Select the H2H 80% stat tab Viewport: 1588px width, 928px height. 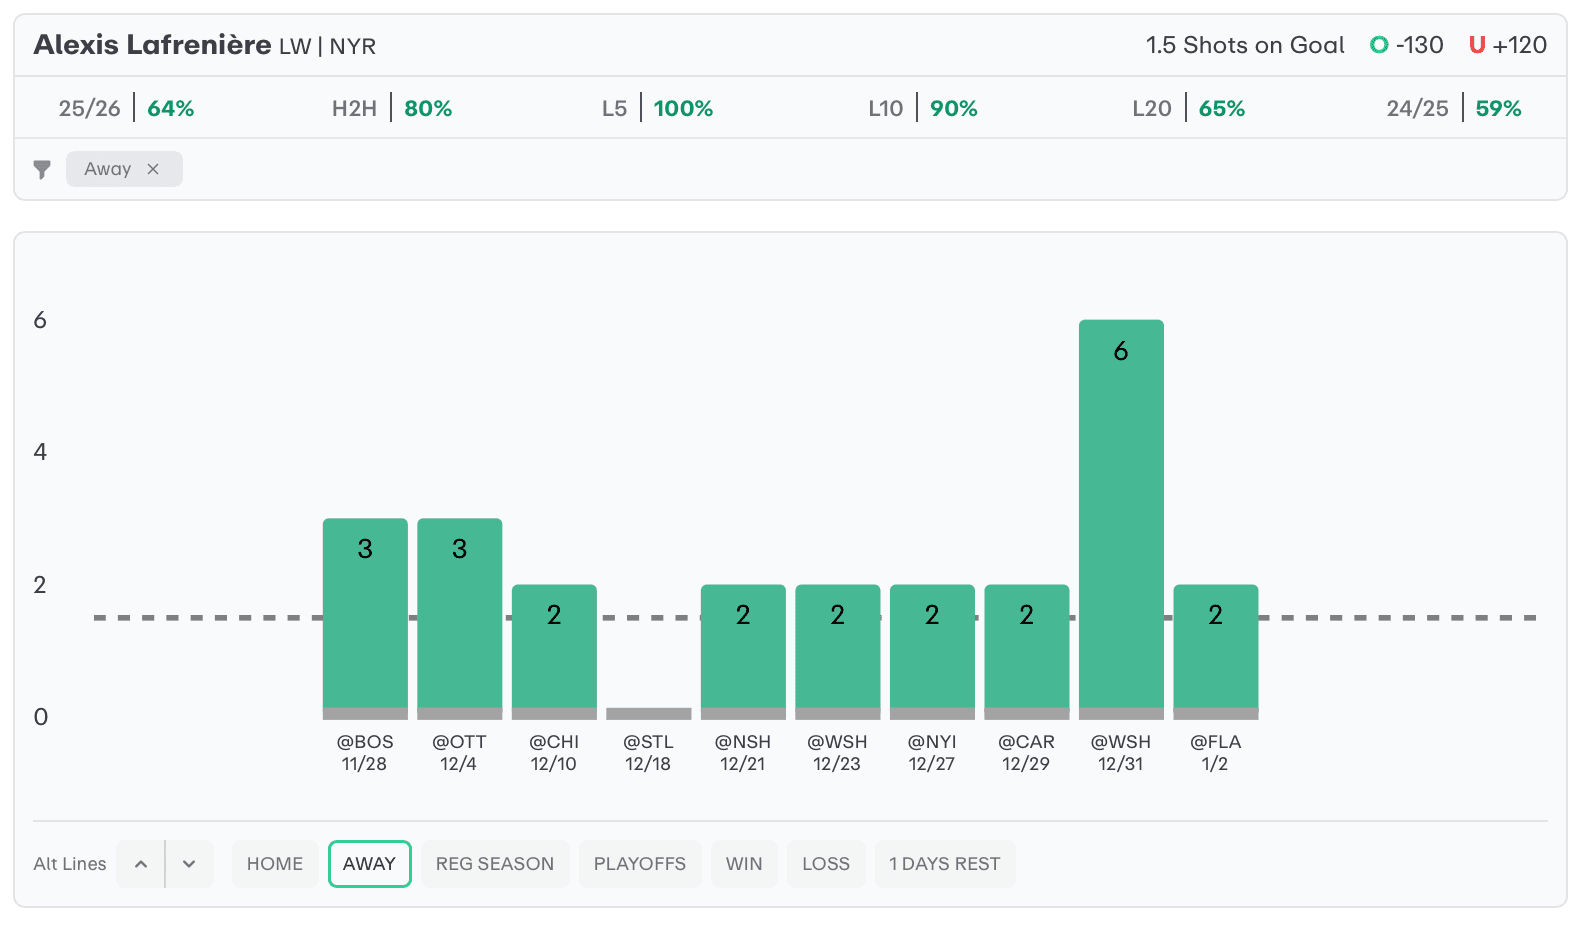pos(392,108)
